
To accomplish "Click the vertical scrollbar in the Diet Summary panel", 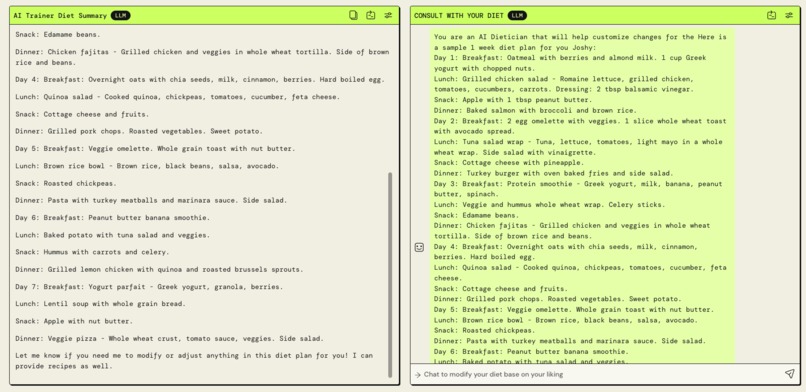I will (390, 275).
